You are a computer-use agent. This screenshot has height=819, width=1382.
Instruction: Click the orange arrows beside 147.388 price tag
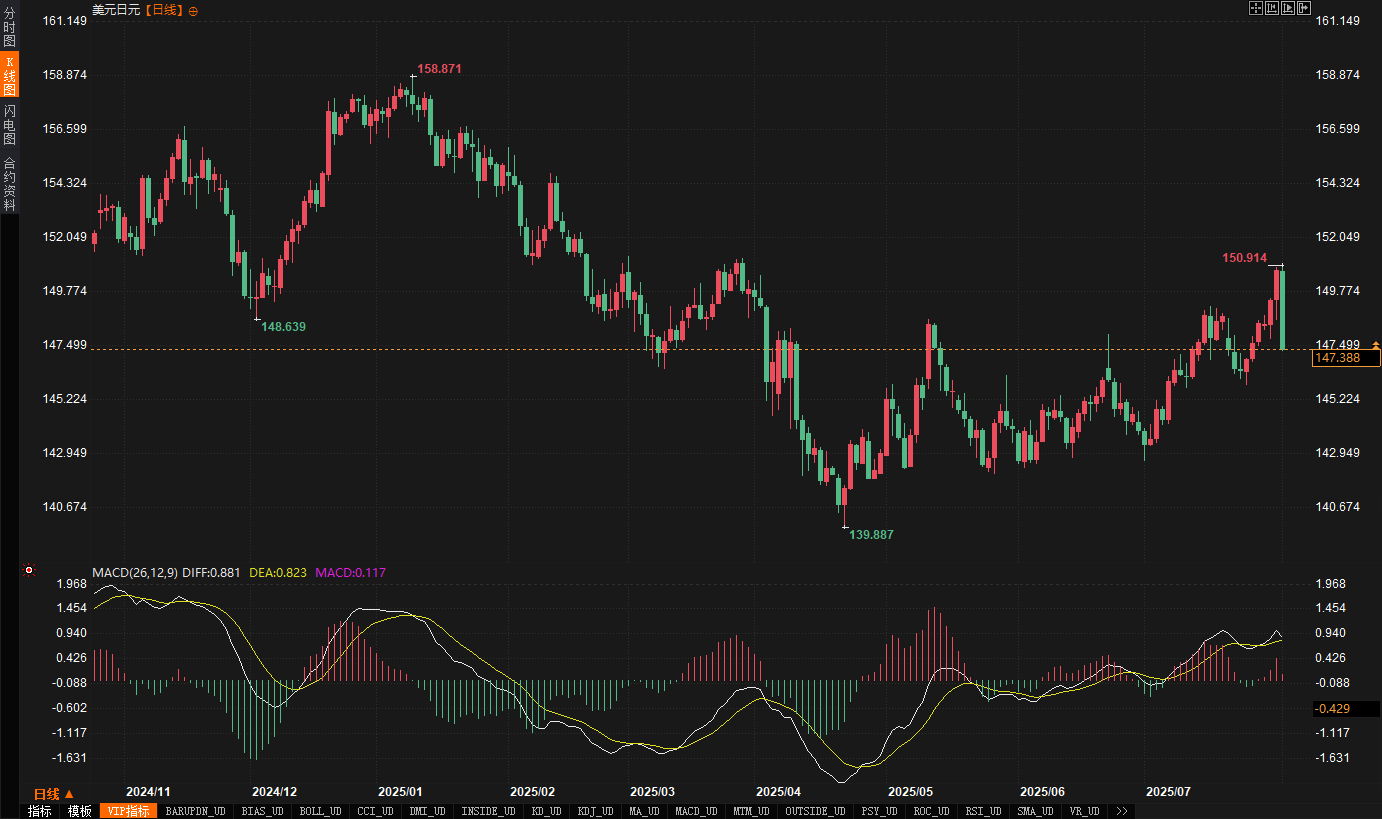pos(1375,346)
